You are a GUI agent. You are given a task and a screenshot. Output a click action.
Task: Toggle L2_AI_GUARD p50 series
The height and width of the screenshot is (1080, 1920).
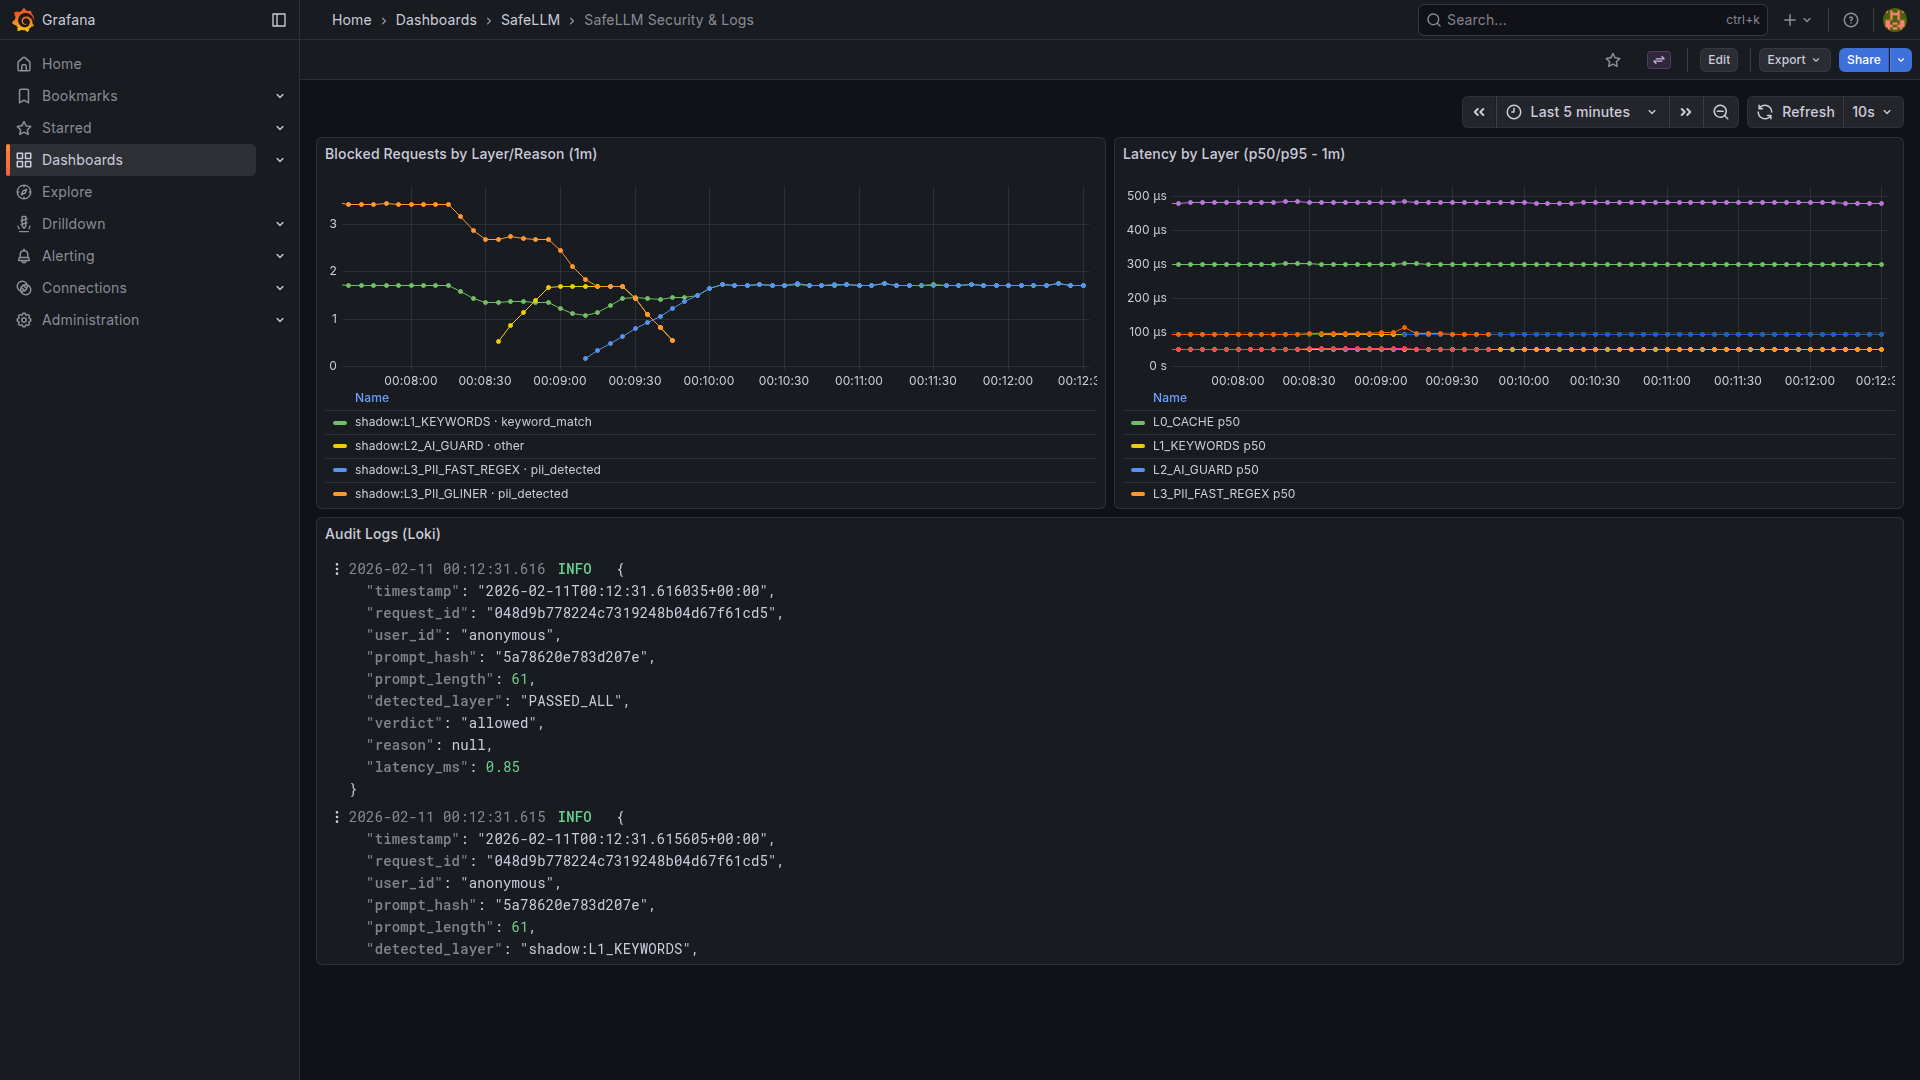[1206, 470]
